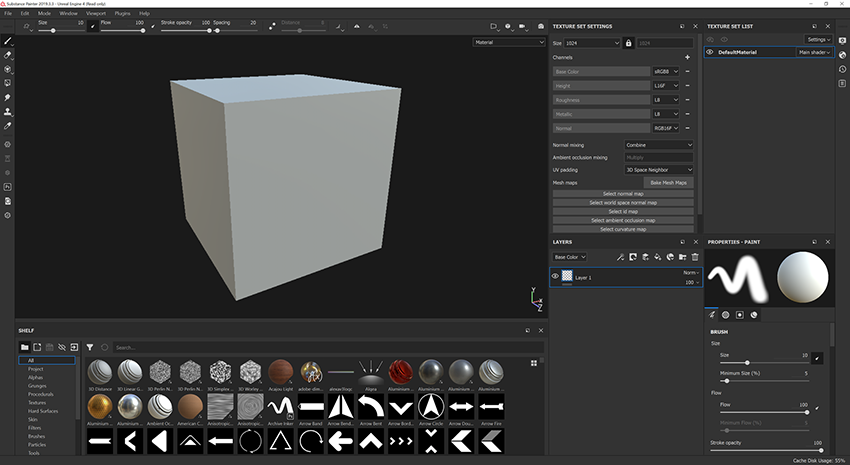Viewport: 850px width, 465px height.
Task: Toggle the size lock icon
Action: tap(628, 43)
